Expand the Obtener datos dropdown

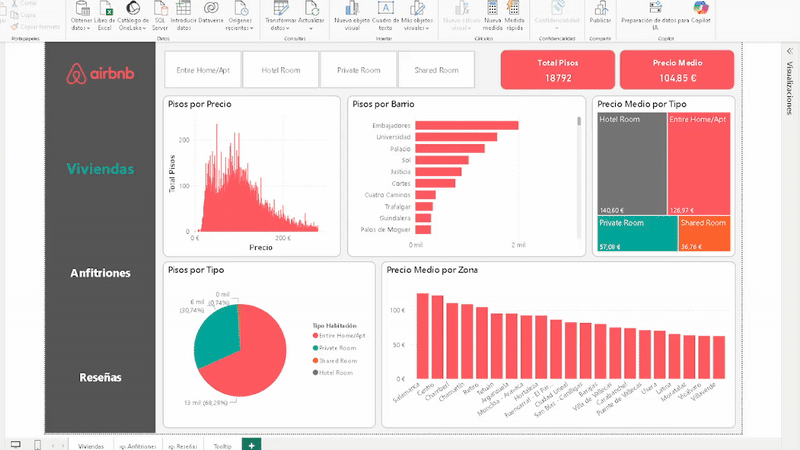tap(81, 29)
